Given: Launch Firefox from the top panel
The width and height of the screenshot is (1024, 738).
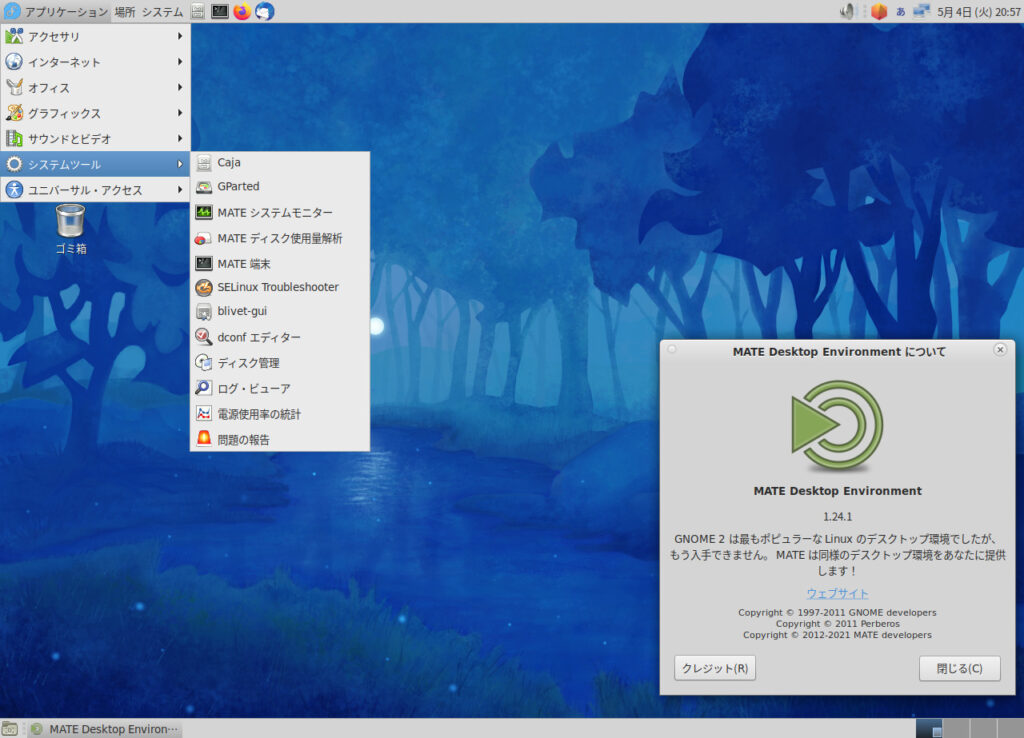Looking at the screenshot, I should [242, 12].
